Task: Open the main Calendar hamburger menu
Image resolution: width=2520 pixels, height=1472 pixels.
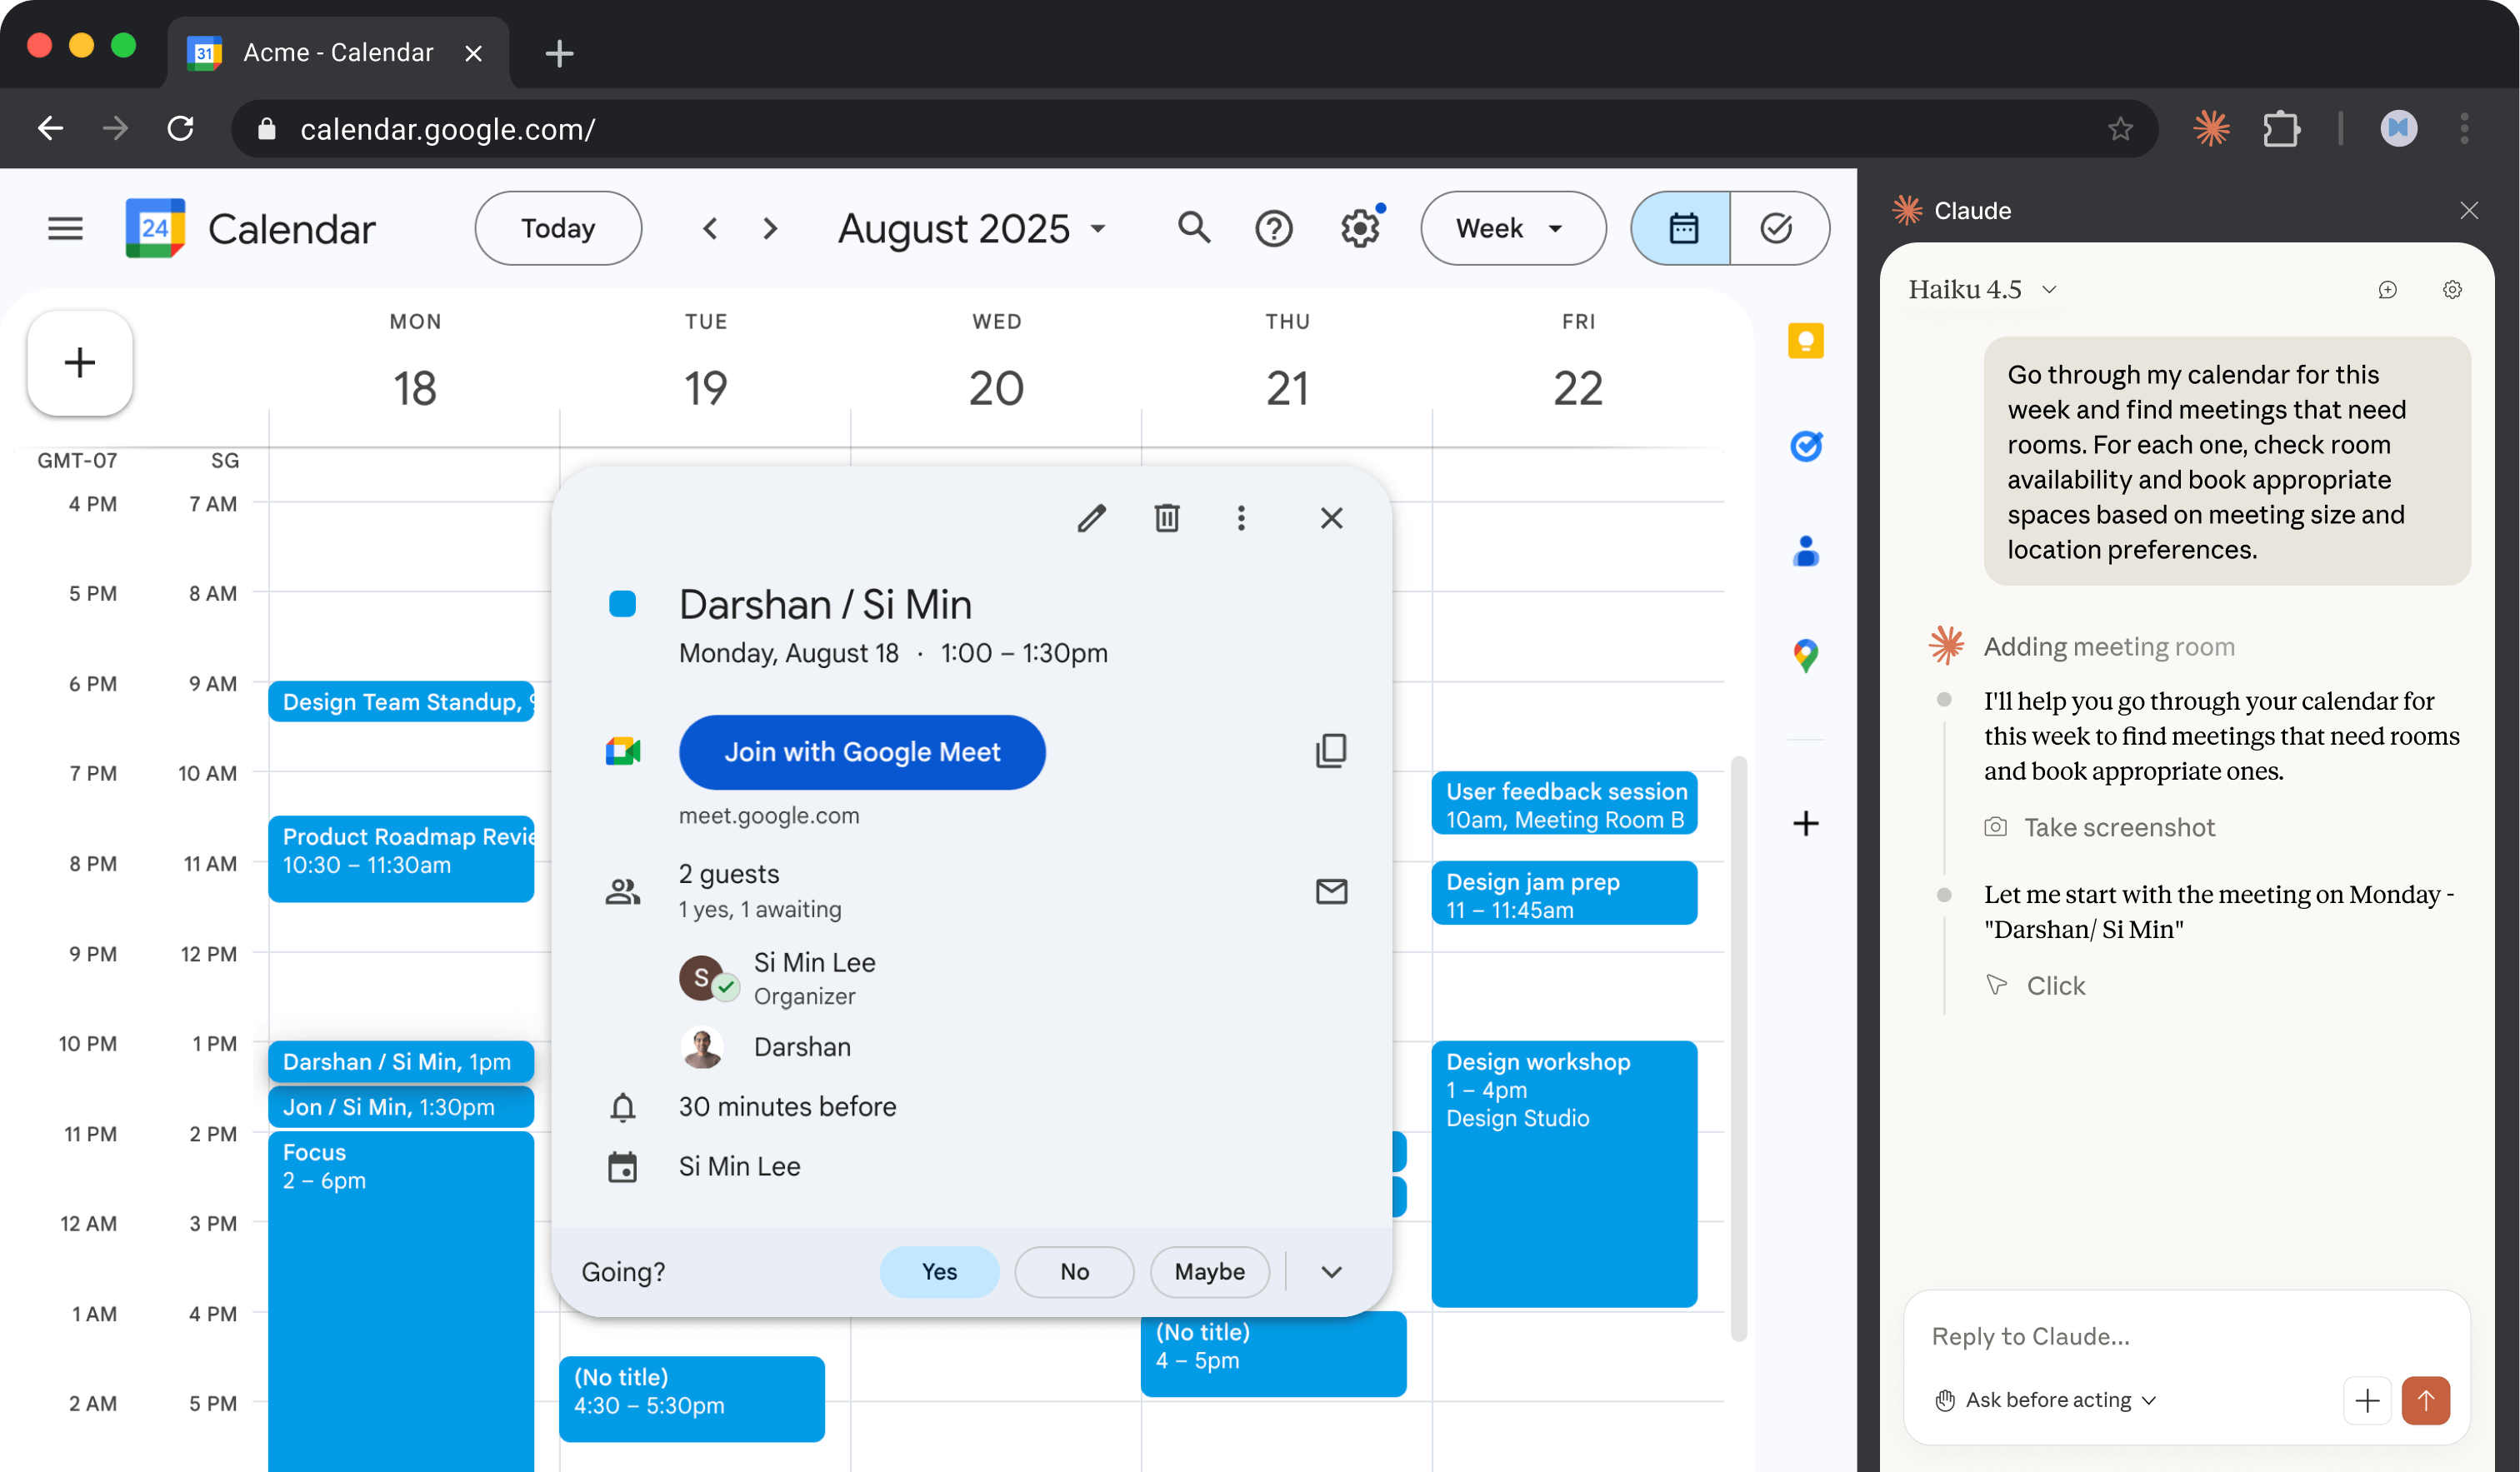Action: pyautogui.click(x=64, y=228)
